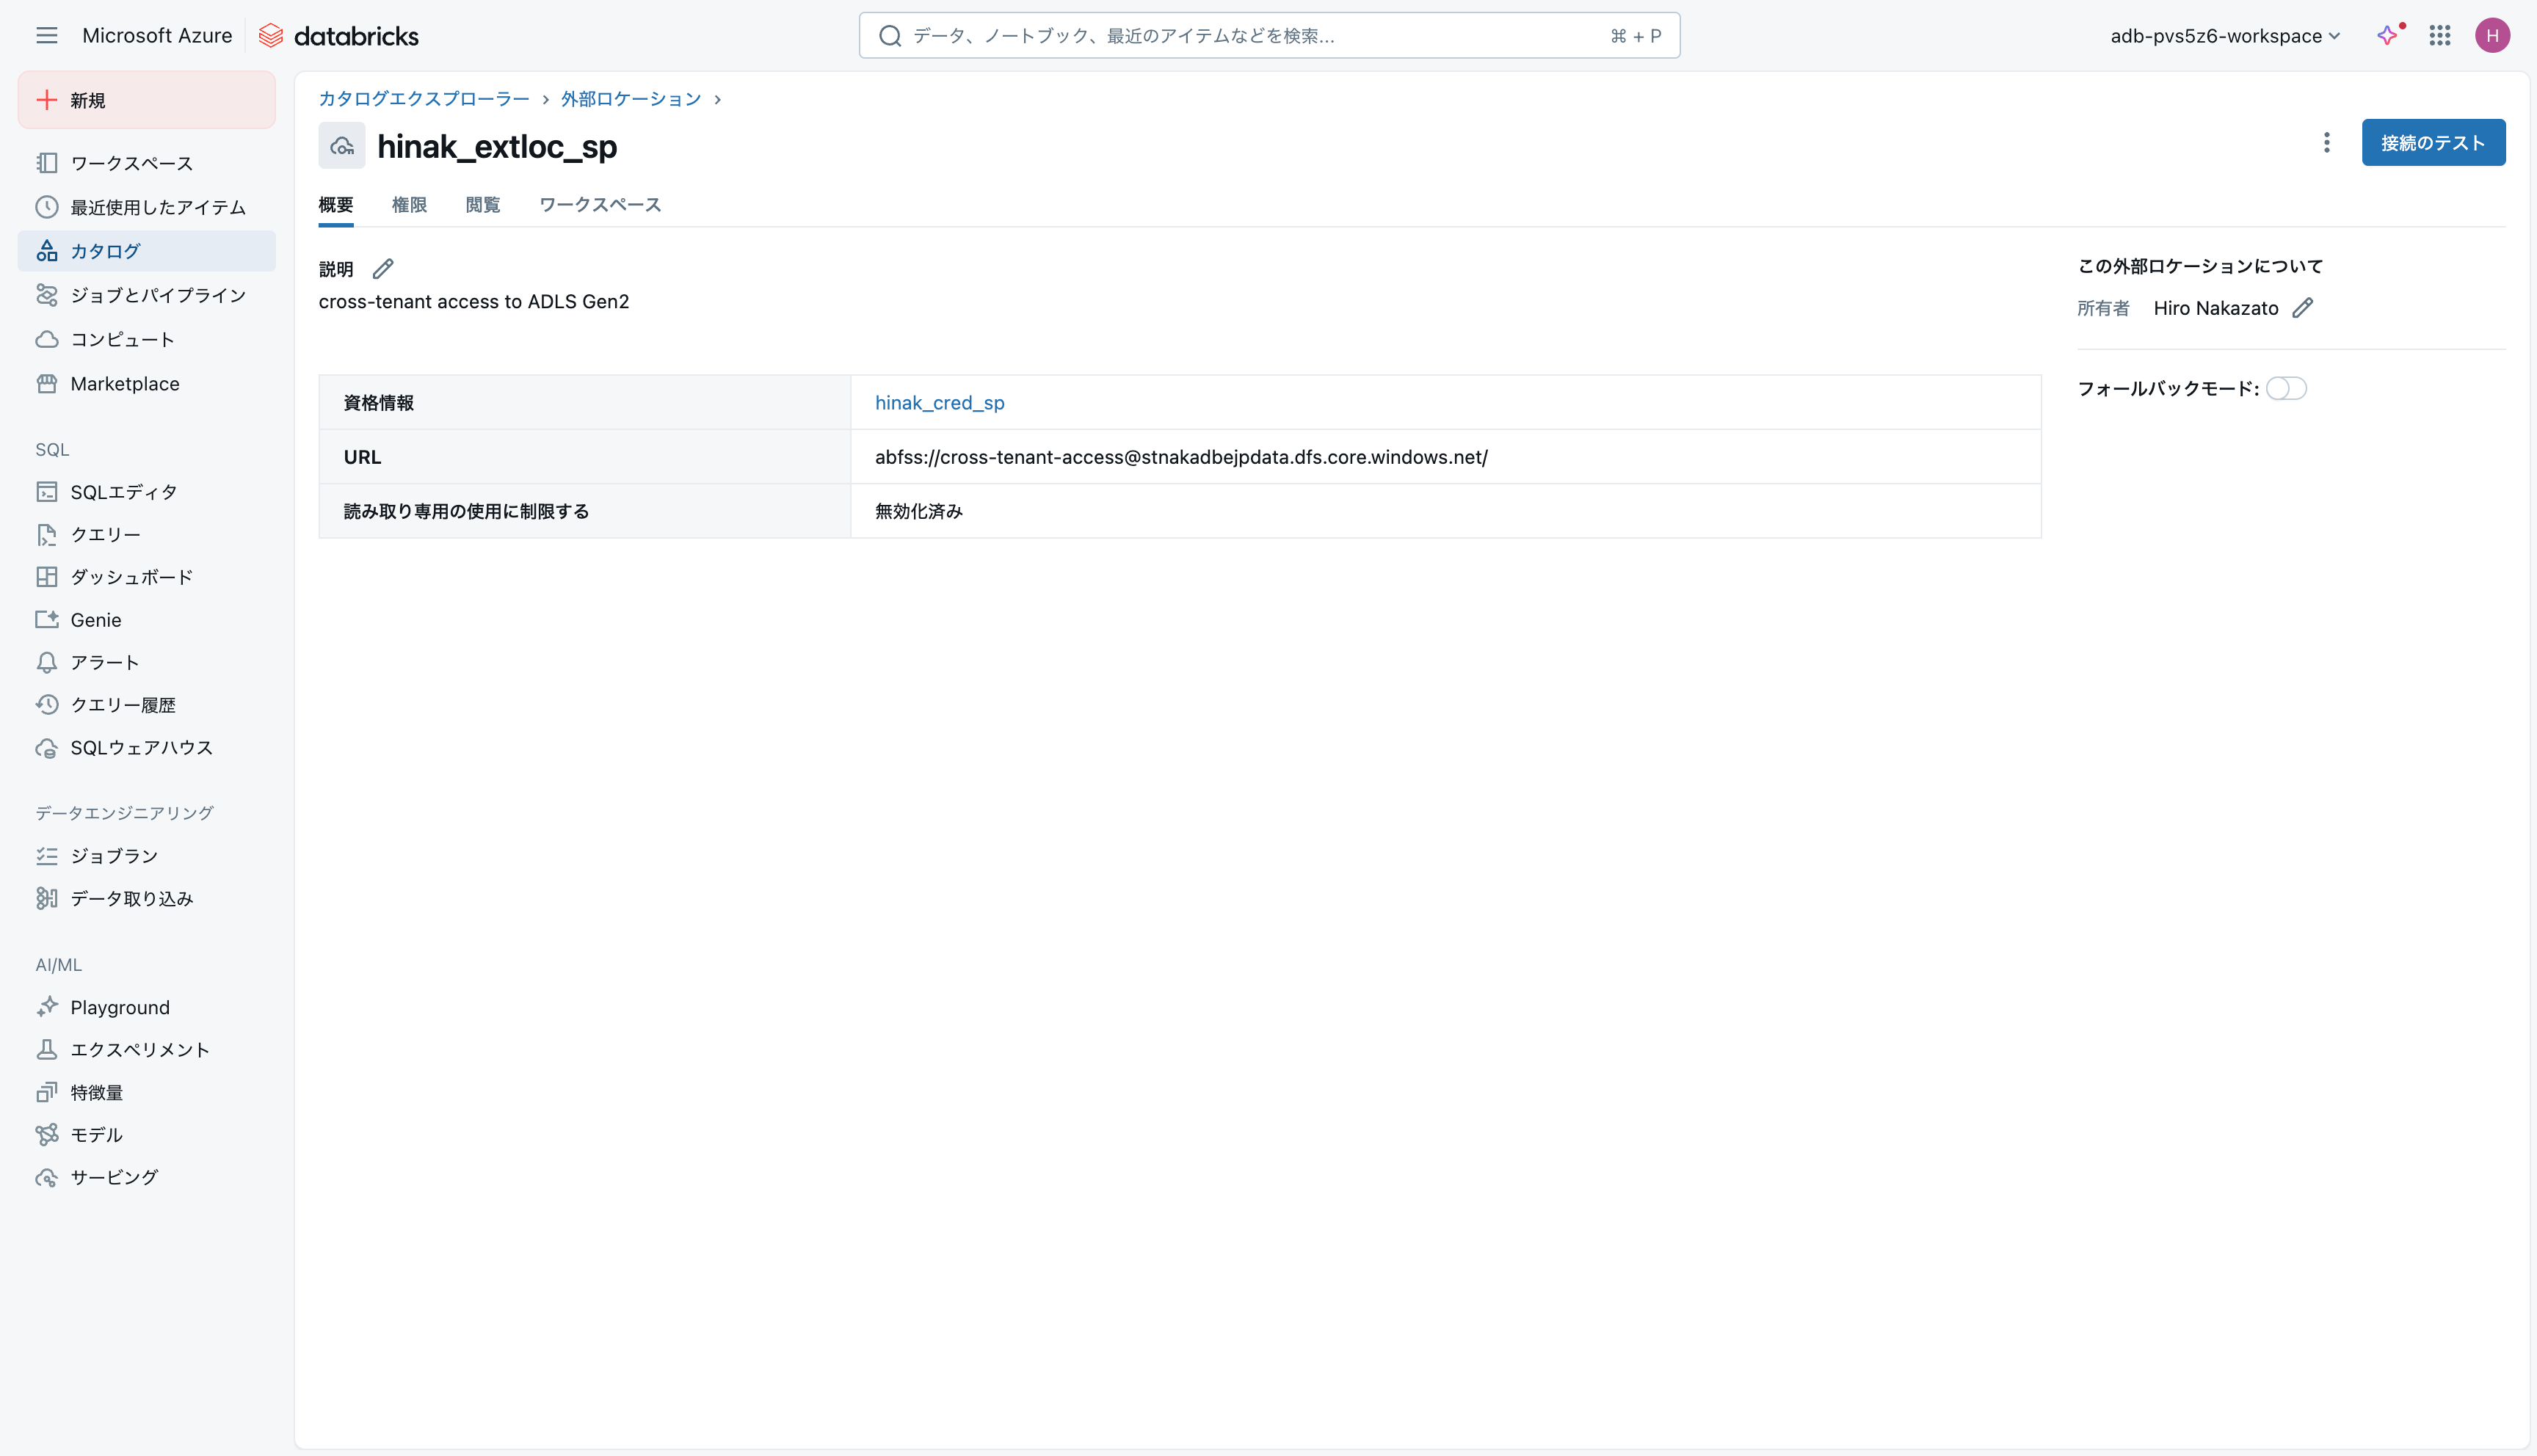Click breadcrumb chevron after 外部ロケーション

point(718,99)
